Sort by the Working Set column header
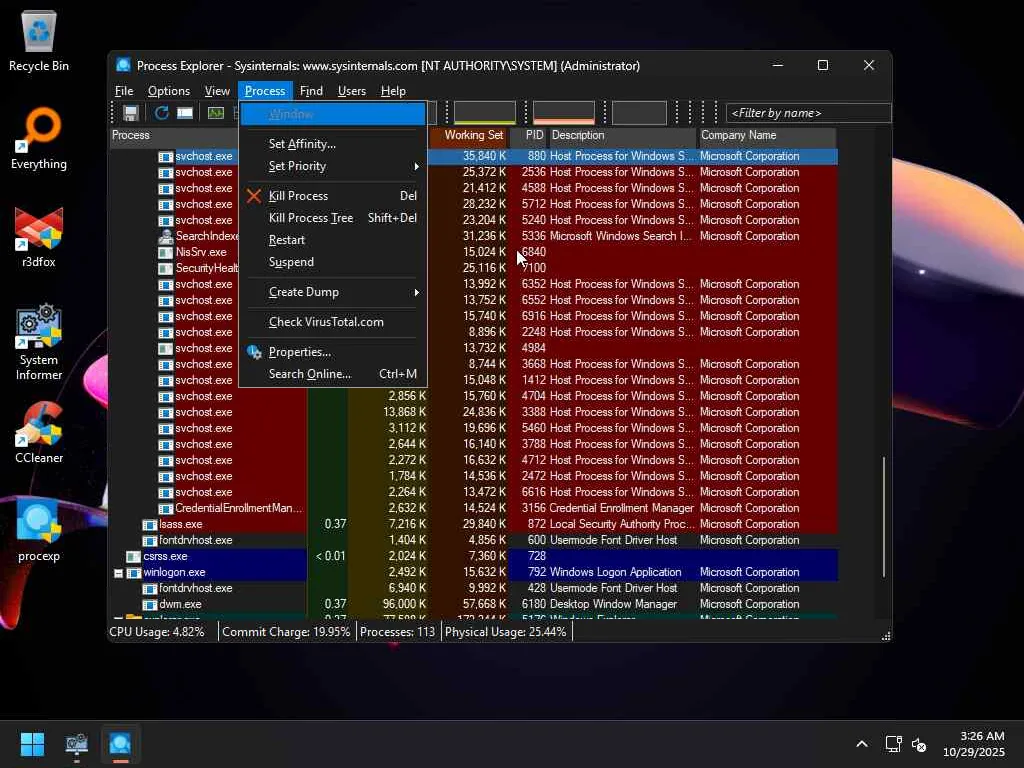 469,135
